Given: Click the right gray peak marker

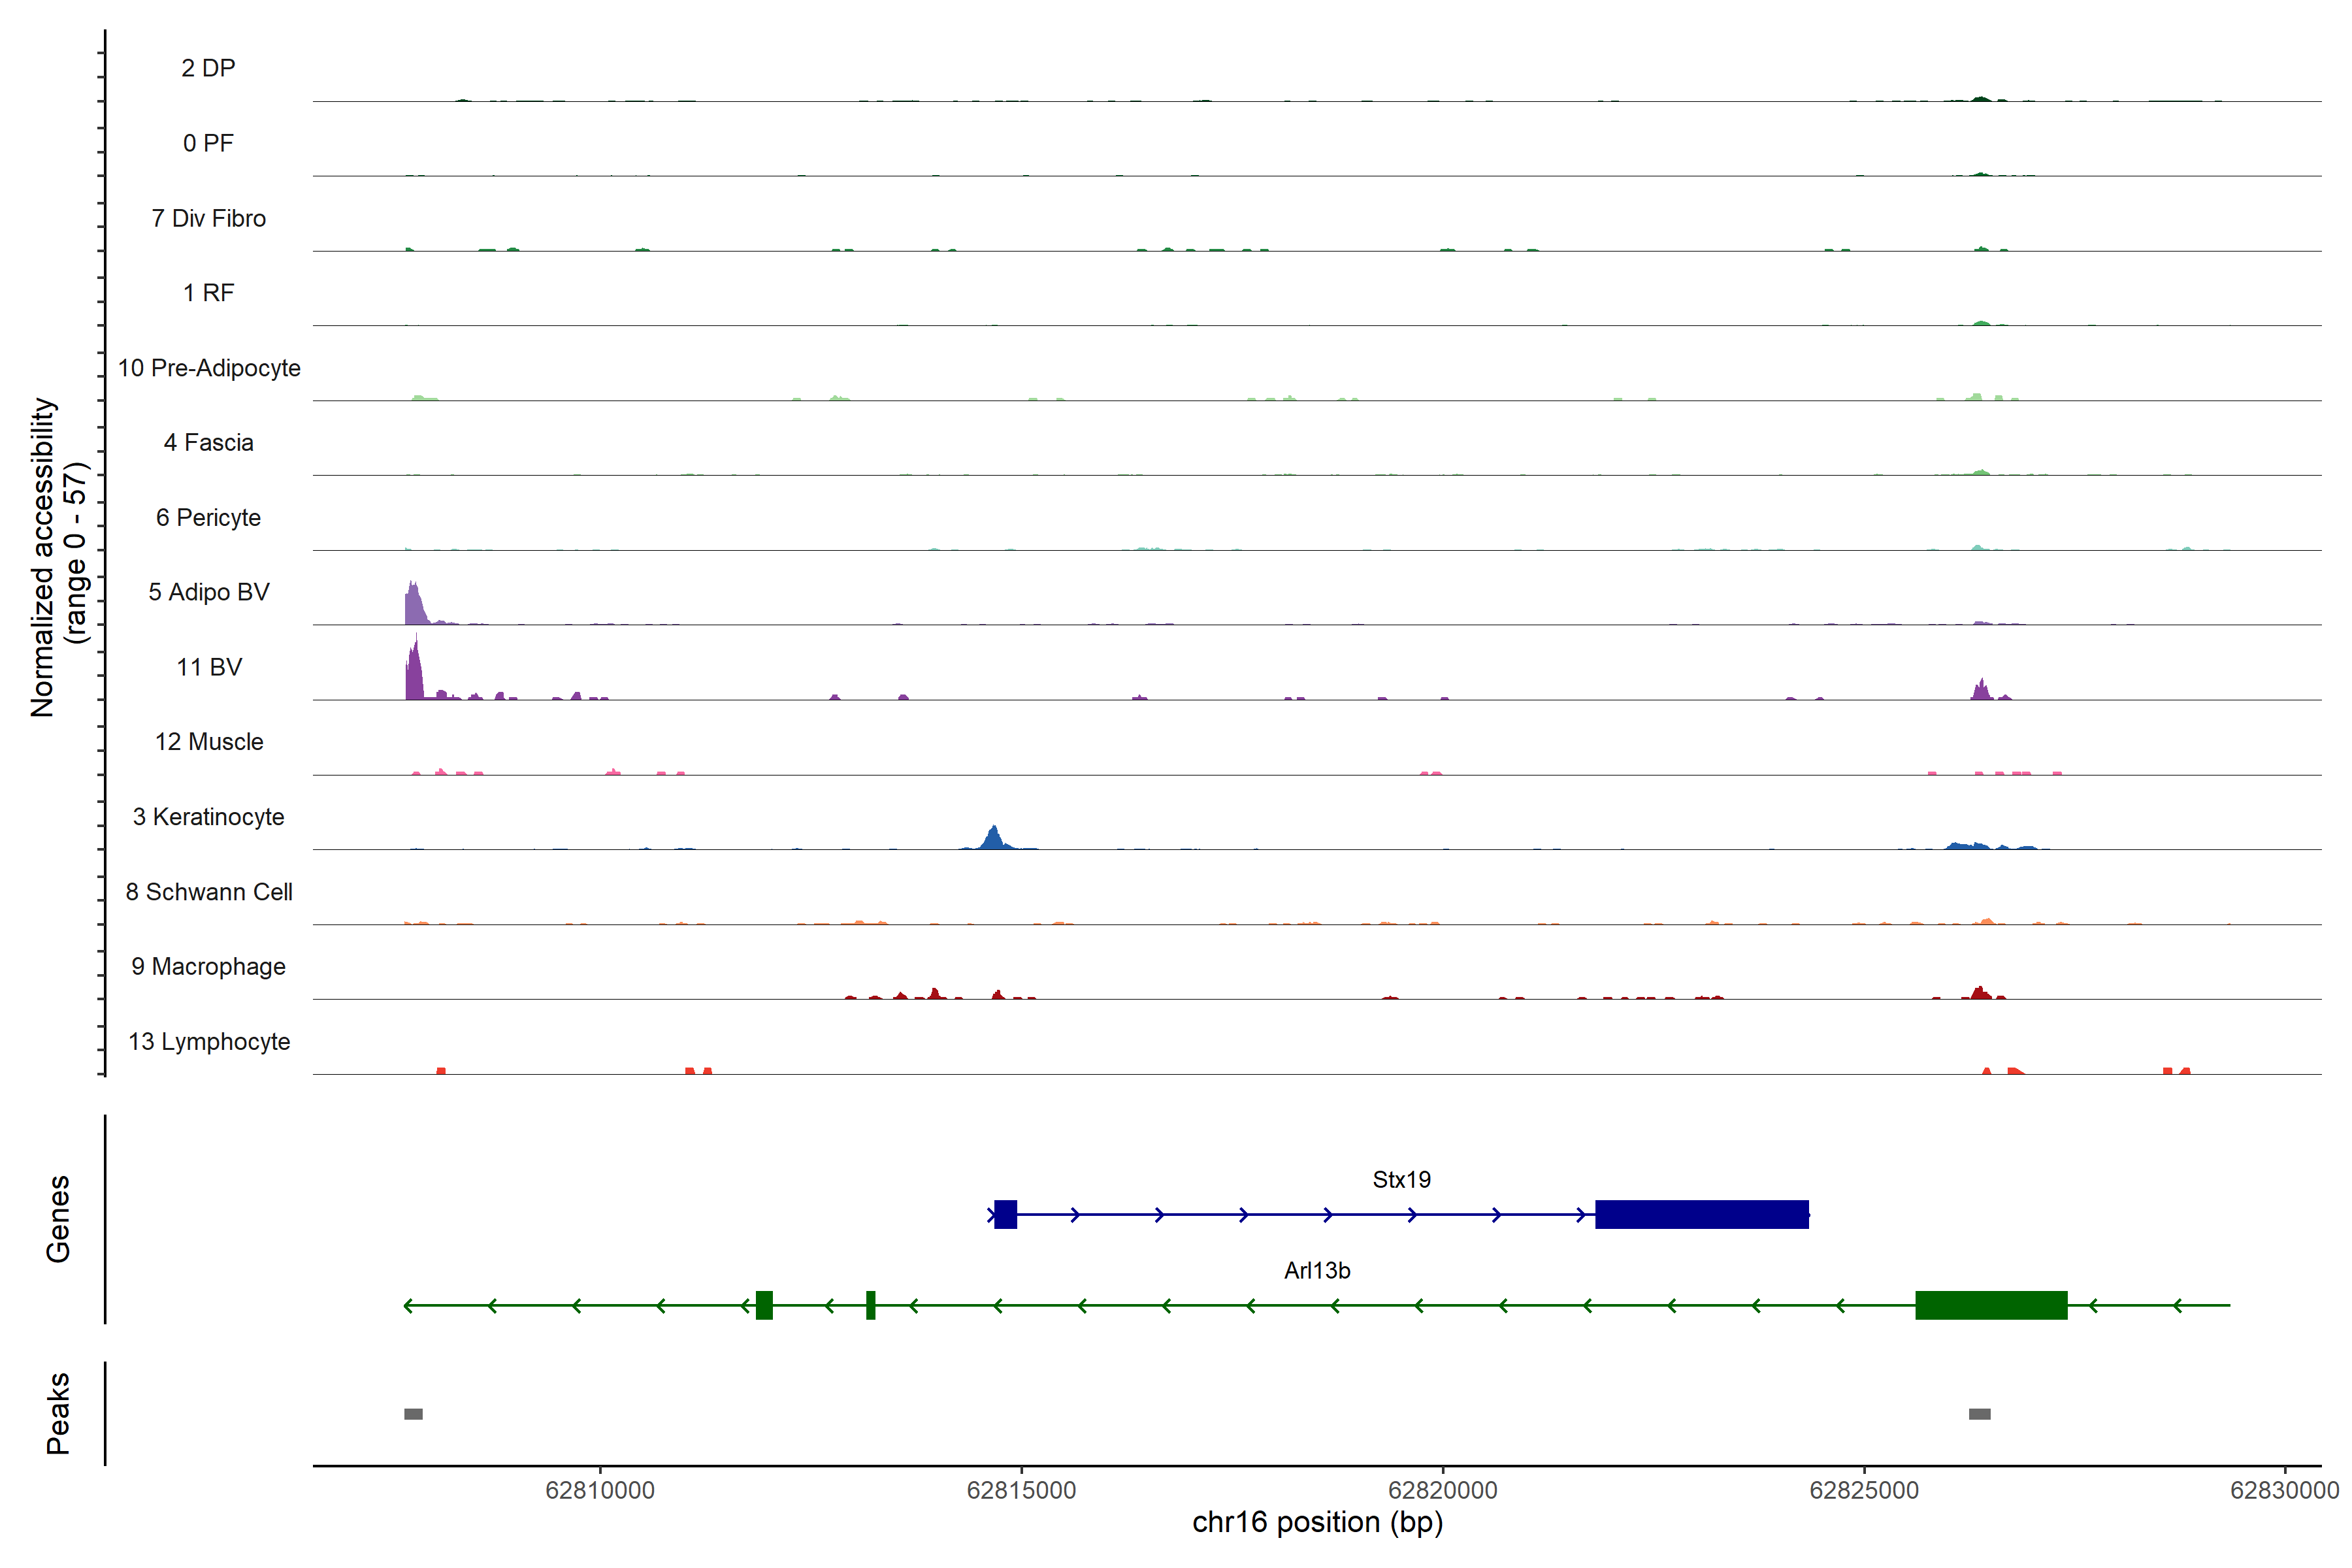Looking at the screenshot, I should 1979,1414.
